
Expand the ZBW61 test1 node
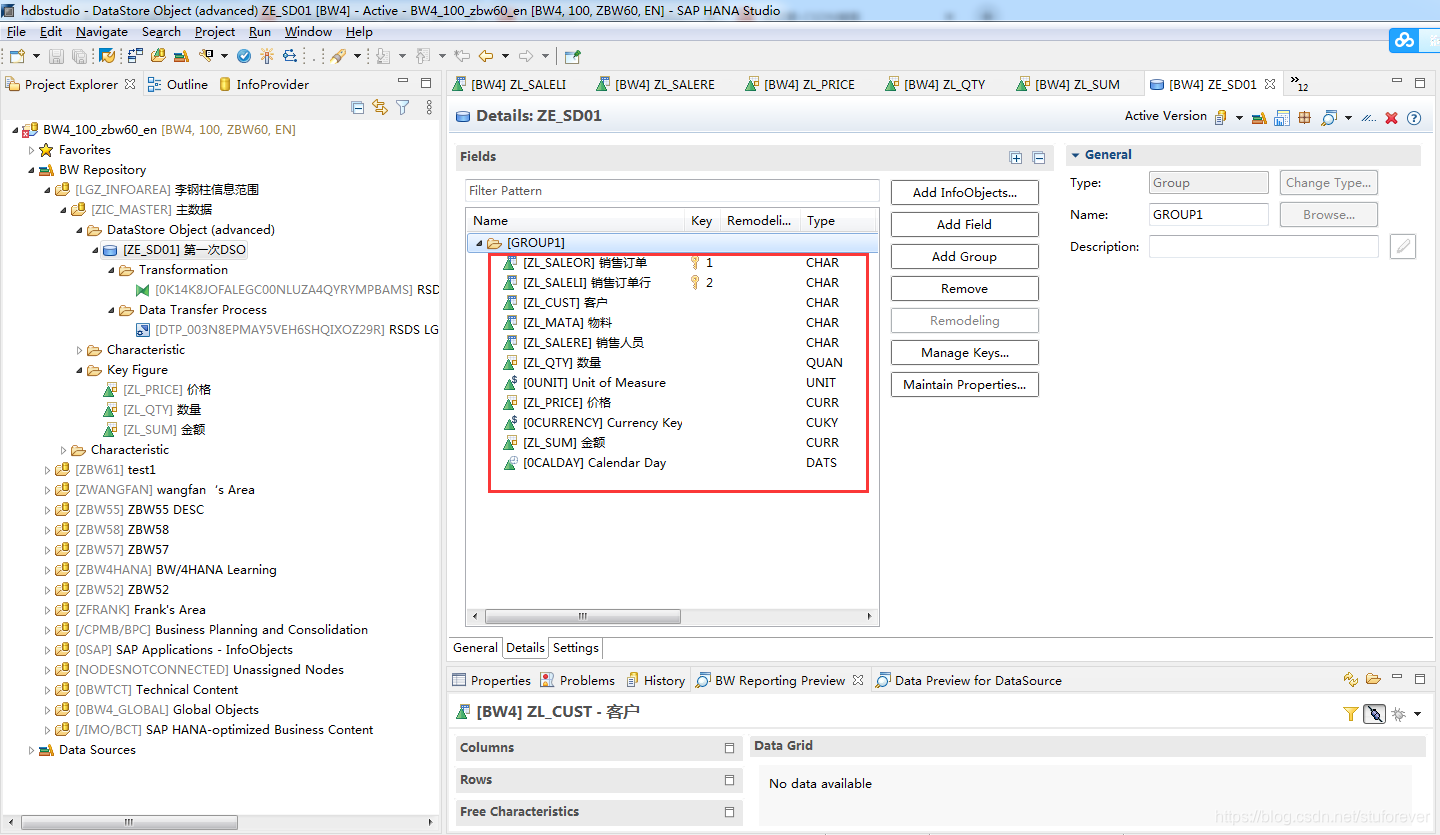click(x=47, y=470)
